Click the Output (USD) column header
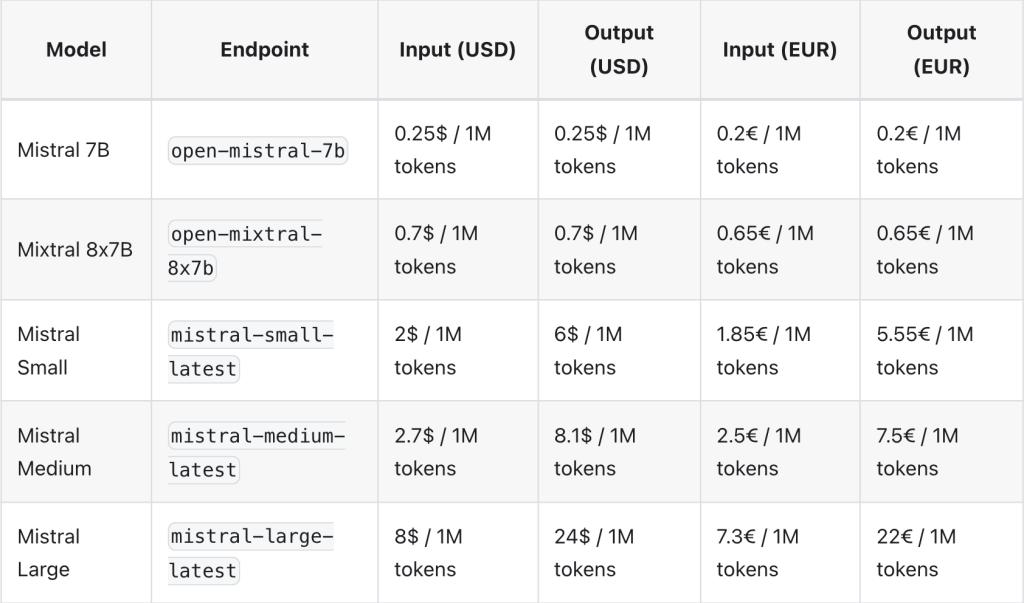Screen dimensions: 1024x603 (x=619, y=49)
